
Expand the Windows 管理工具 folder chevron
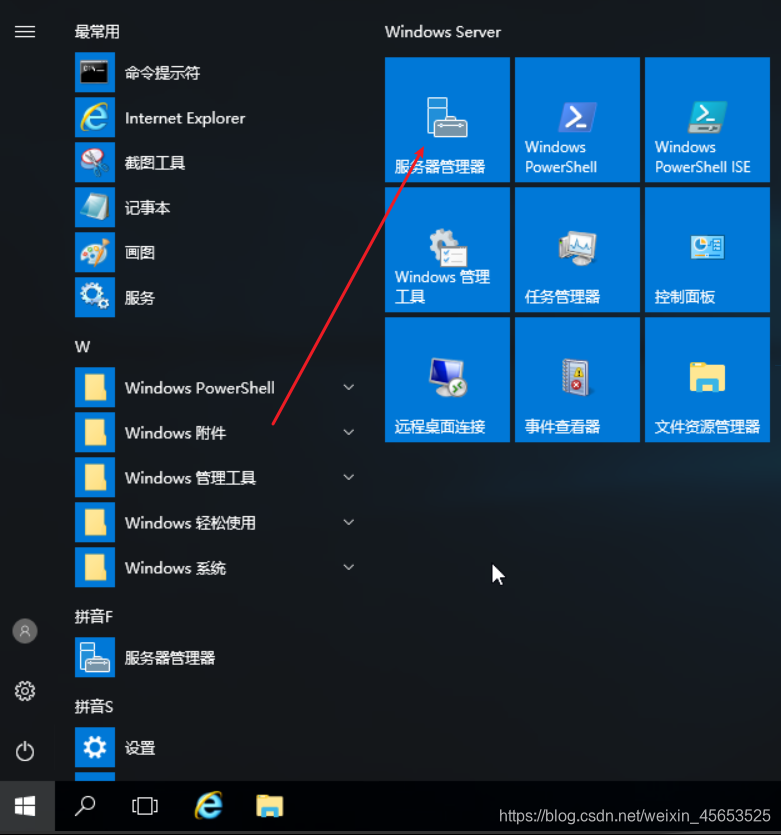click(349, 477)
